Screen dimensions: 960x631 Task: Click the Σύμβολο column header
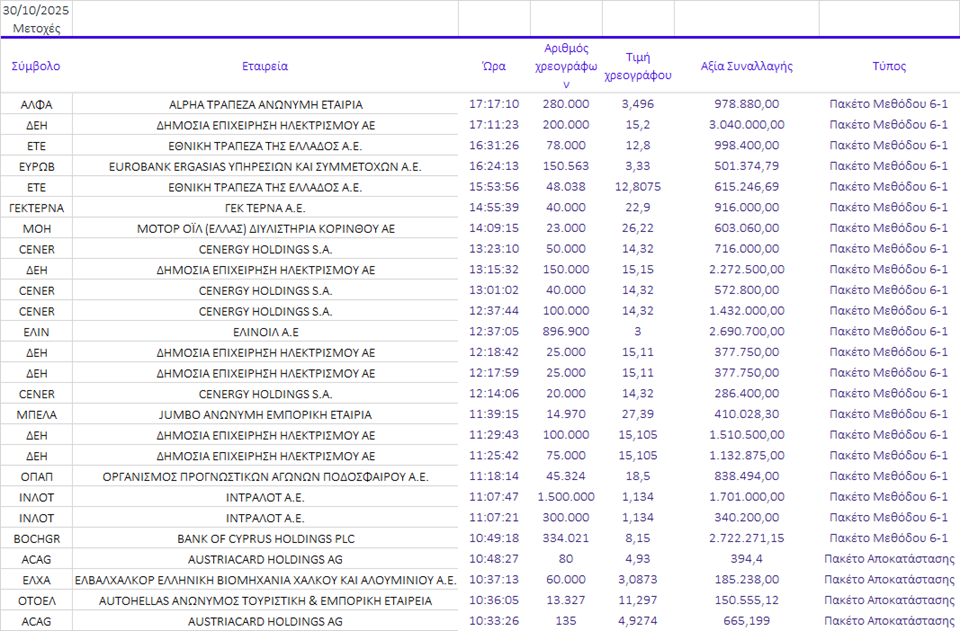tap(36, 66)
